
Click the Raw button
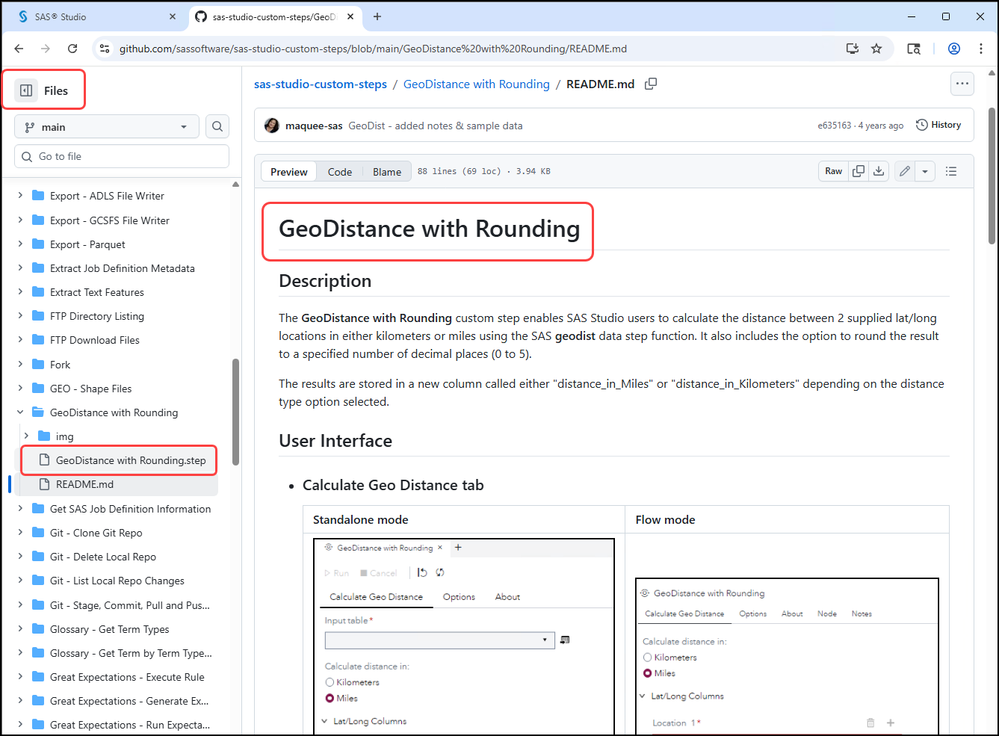point(833,171)
